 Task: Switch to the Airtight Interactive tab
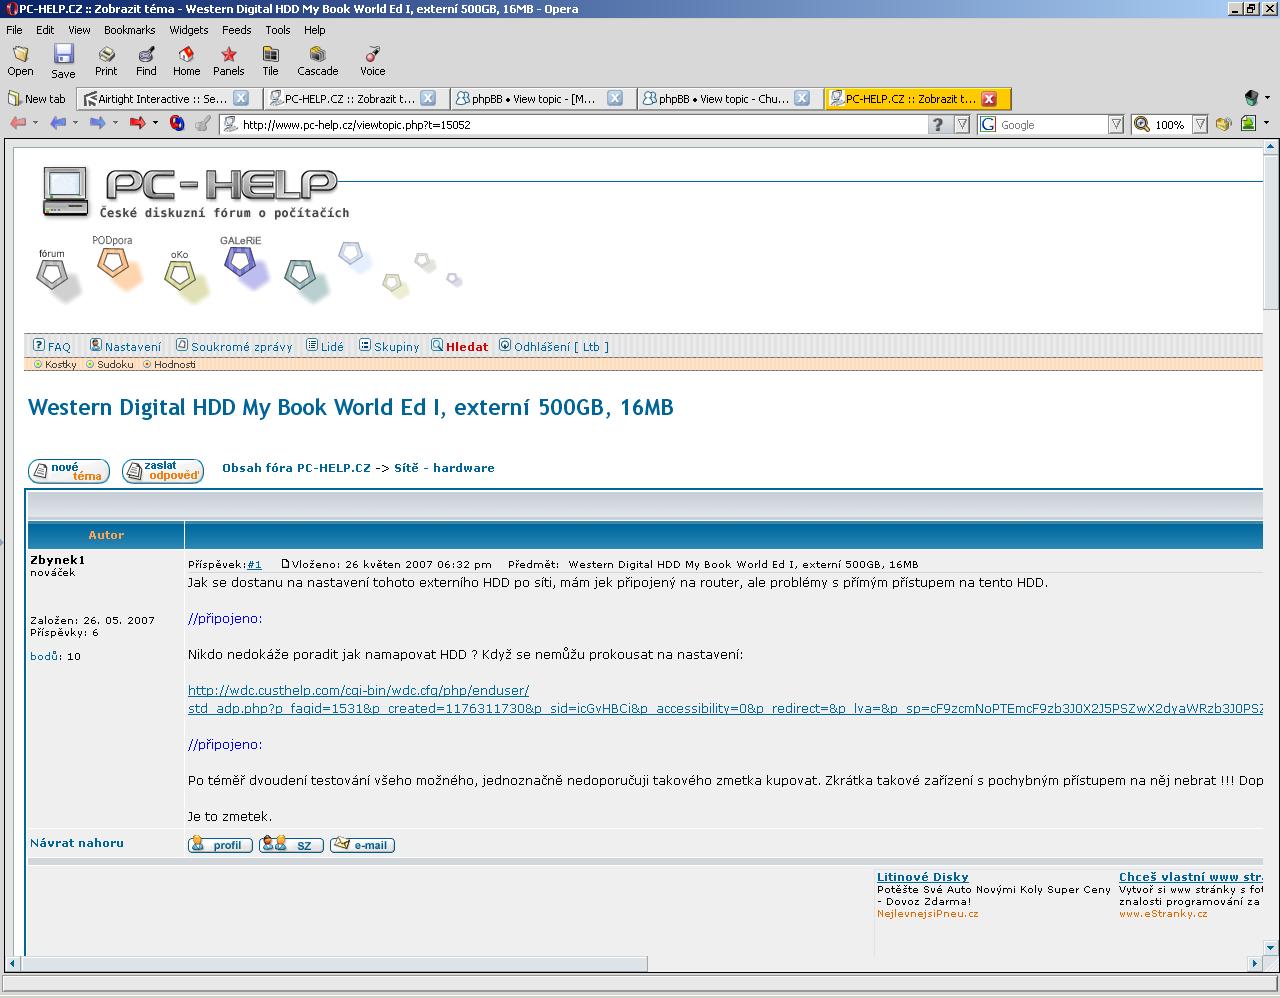(x=162, y=99)
